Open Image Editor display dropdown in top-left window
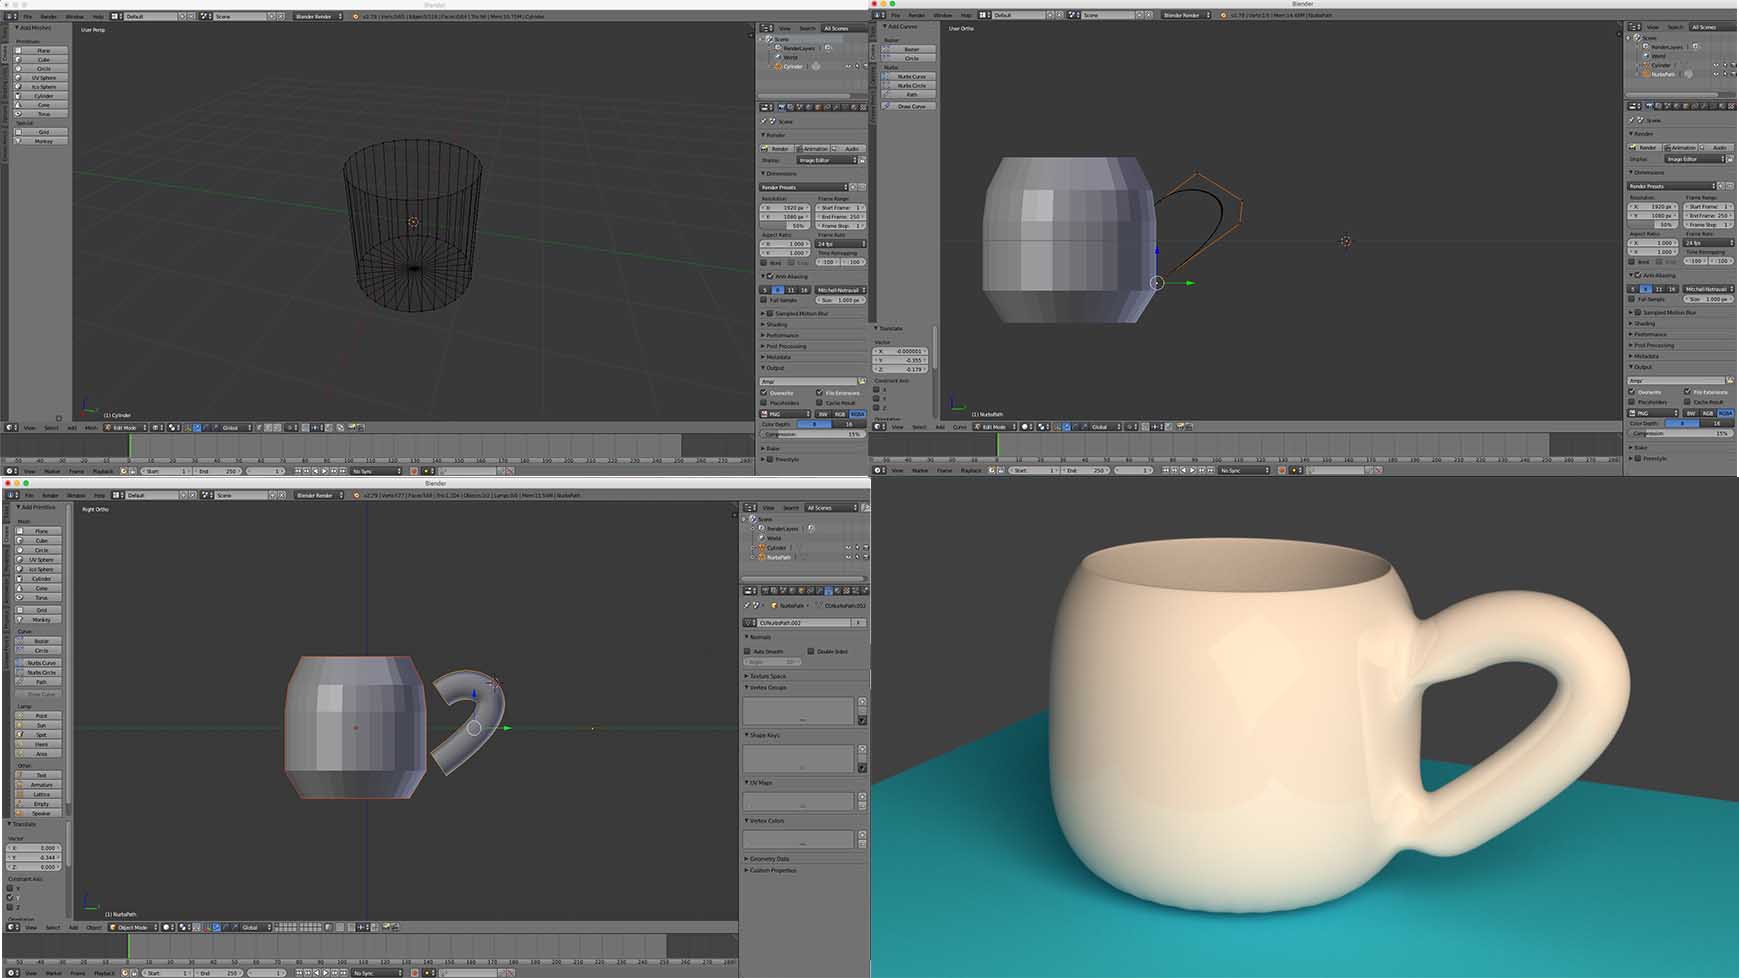Viewport: 1739px width, 978px height. 826,160
